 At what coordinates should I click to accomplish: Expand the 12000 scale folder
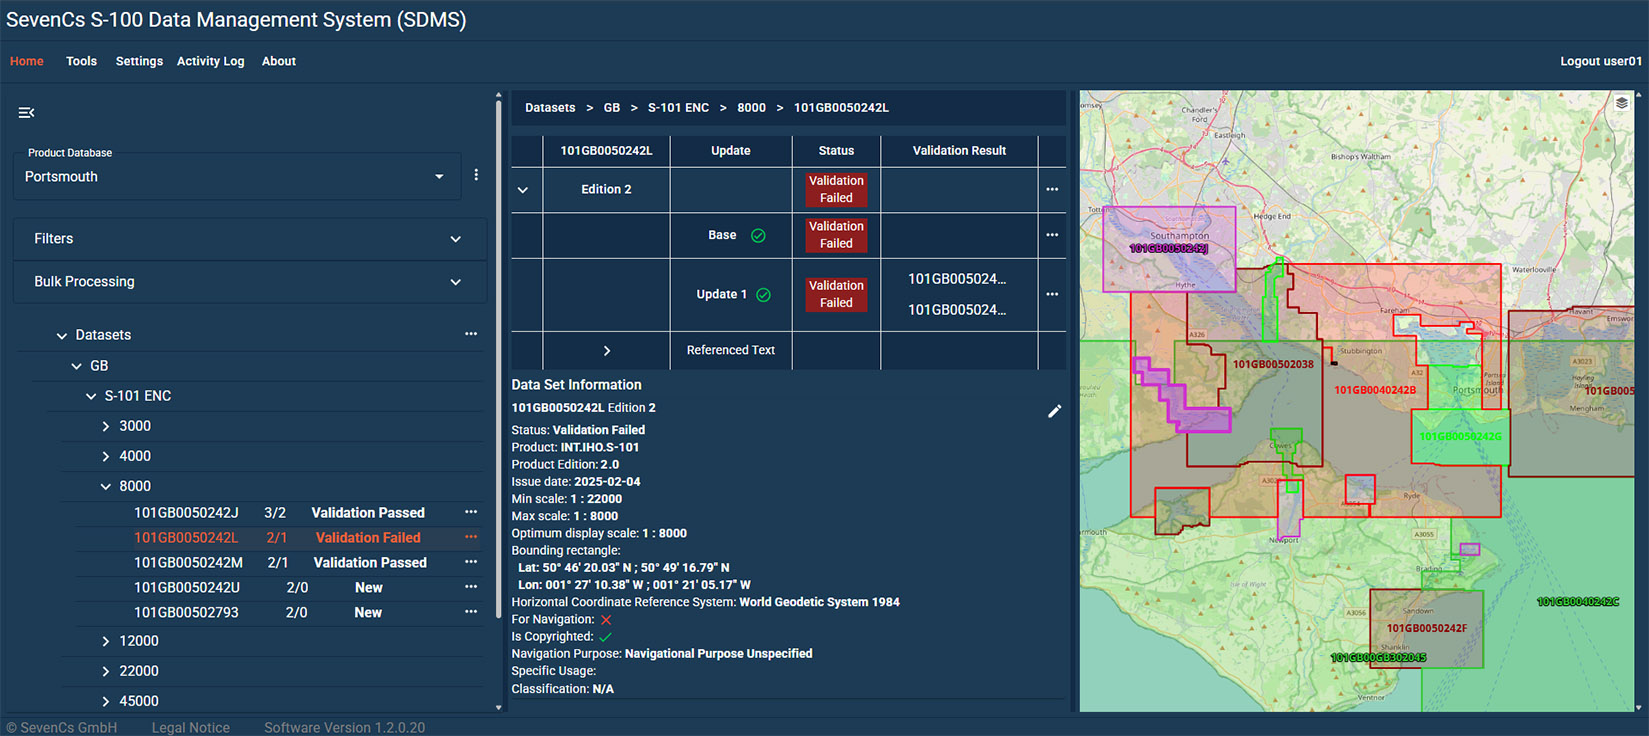(106, 641)
